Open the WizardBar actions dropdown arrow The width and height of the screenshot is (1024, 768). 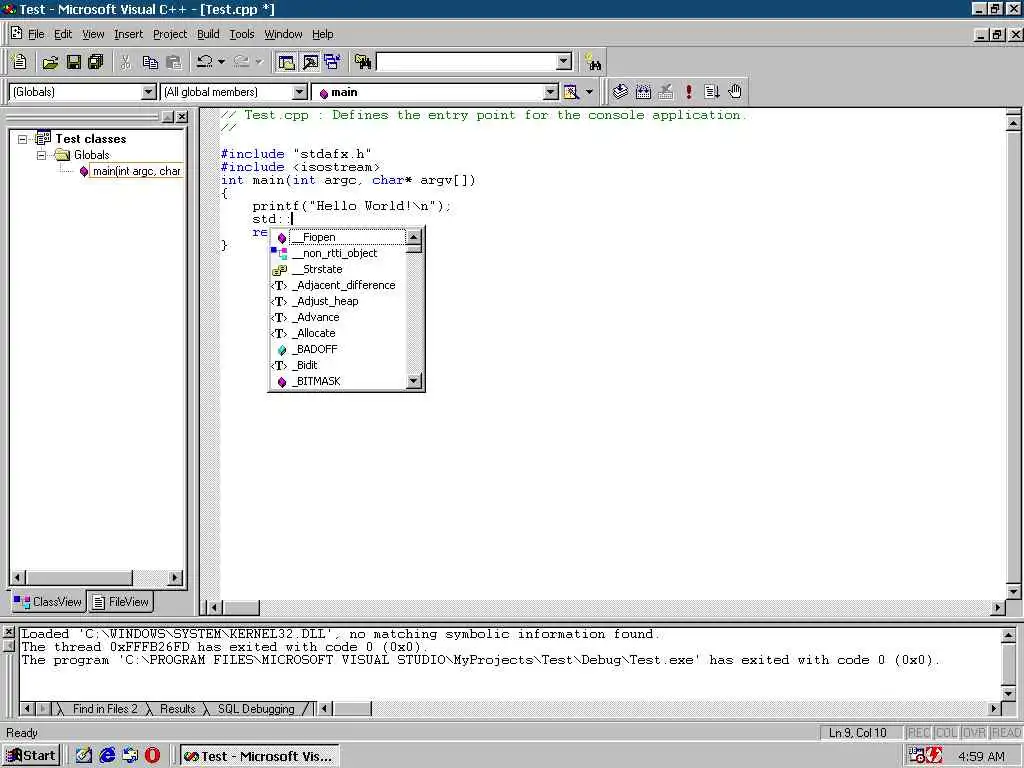(x=589, y=92)
